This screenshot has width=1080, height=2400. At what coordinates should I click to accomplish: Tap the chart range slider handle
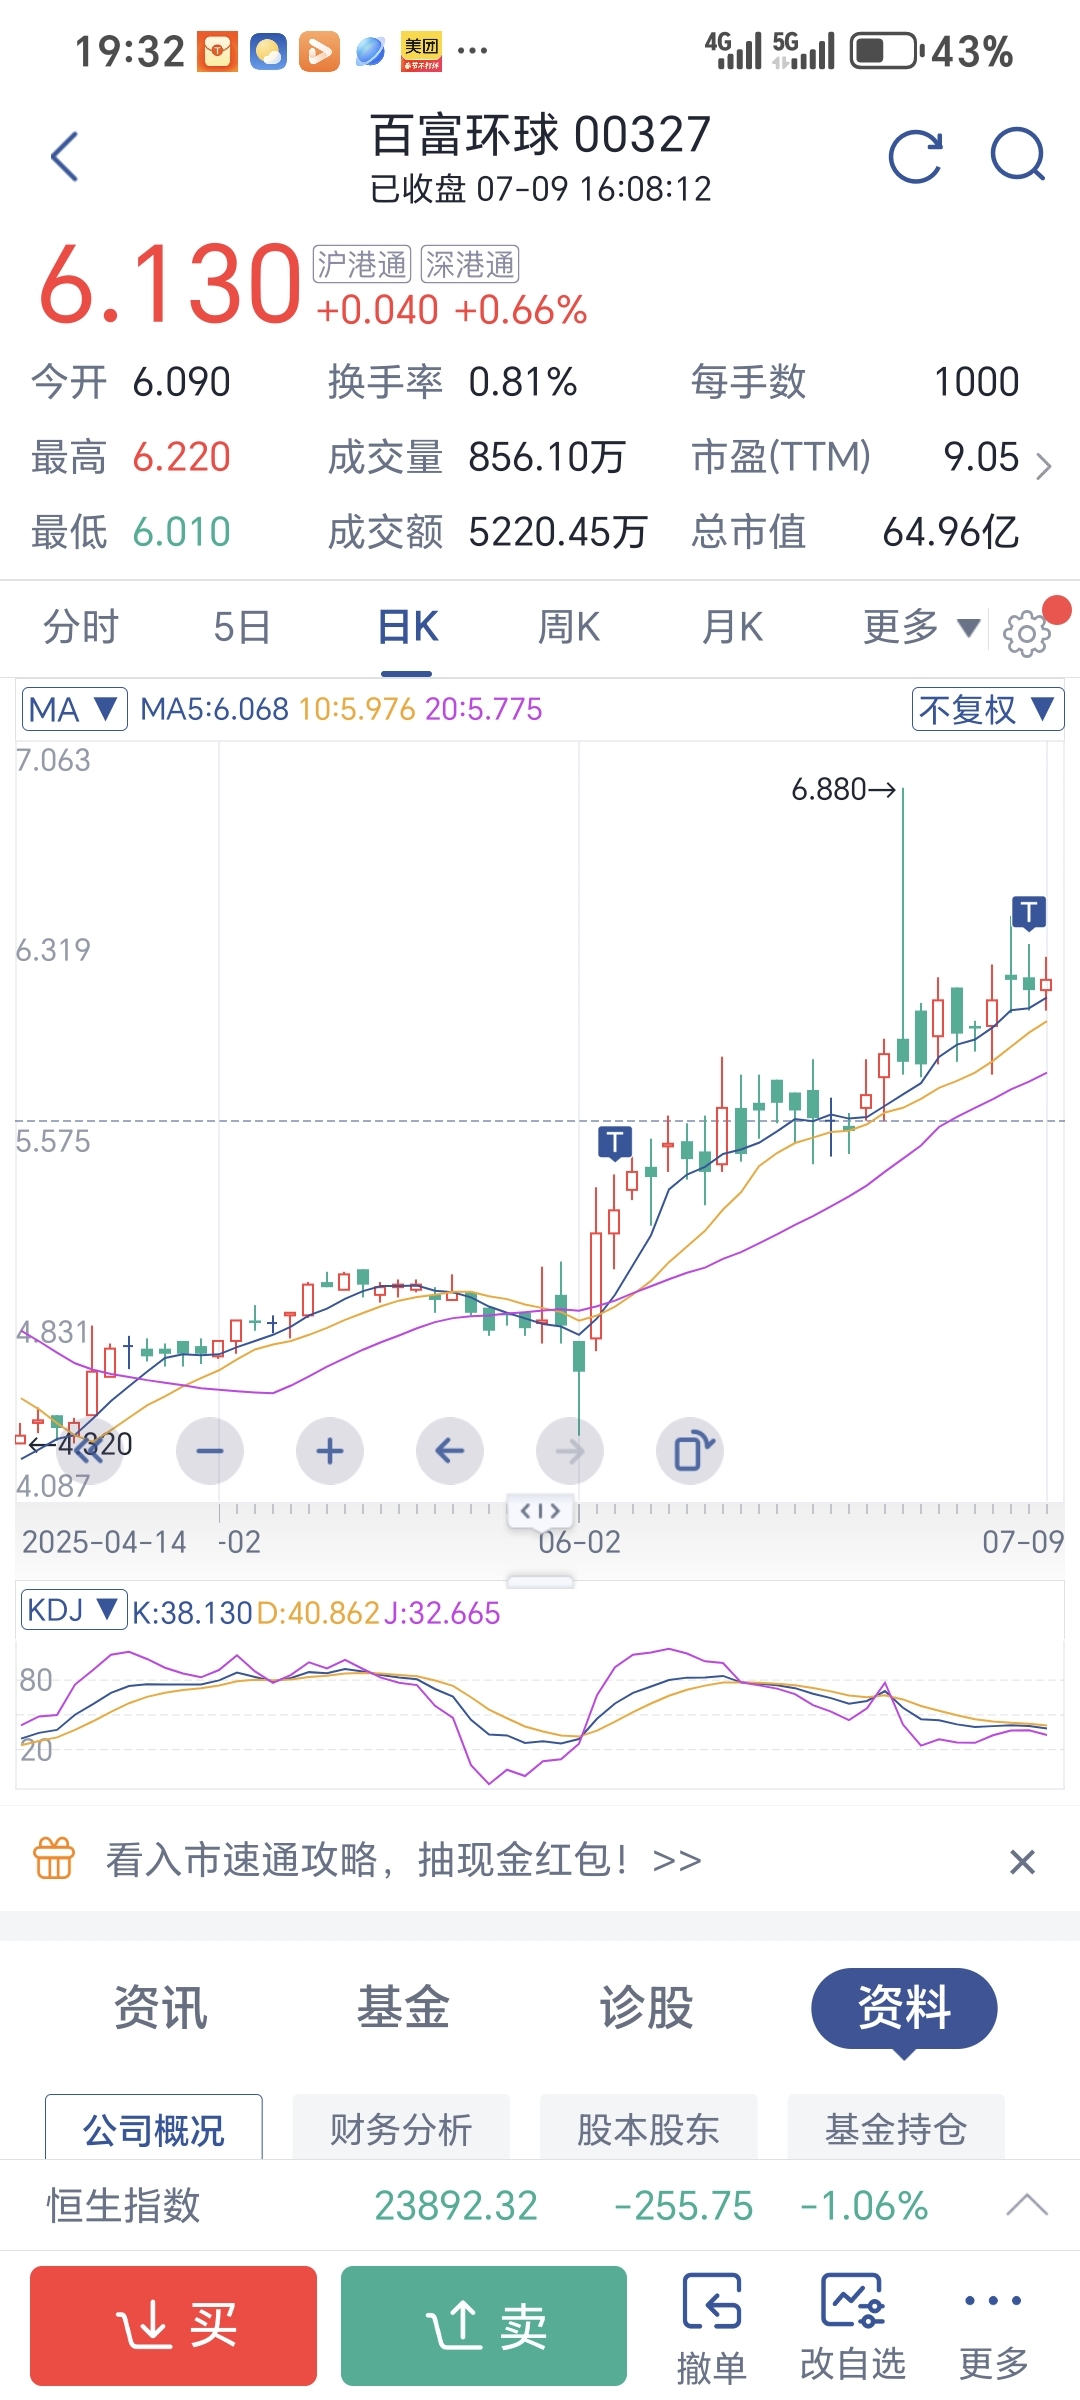pos(540,1510)
